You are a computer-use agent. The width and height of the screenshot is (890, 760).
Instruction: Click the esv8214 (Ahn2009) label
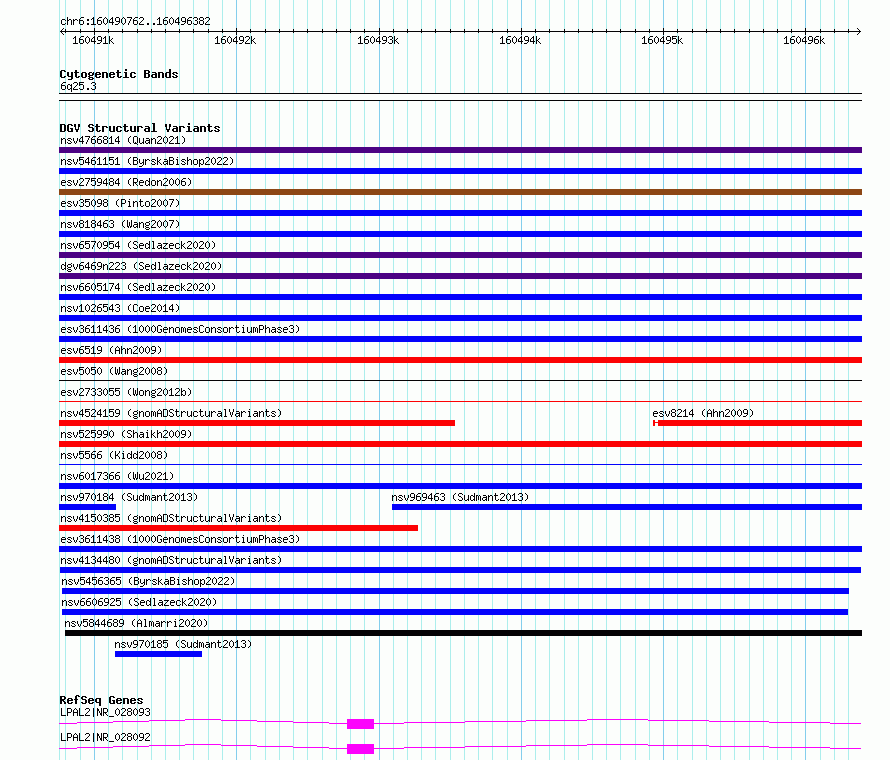click(703, 413)
